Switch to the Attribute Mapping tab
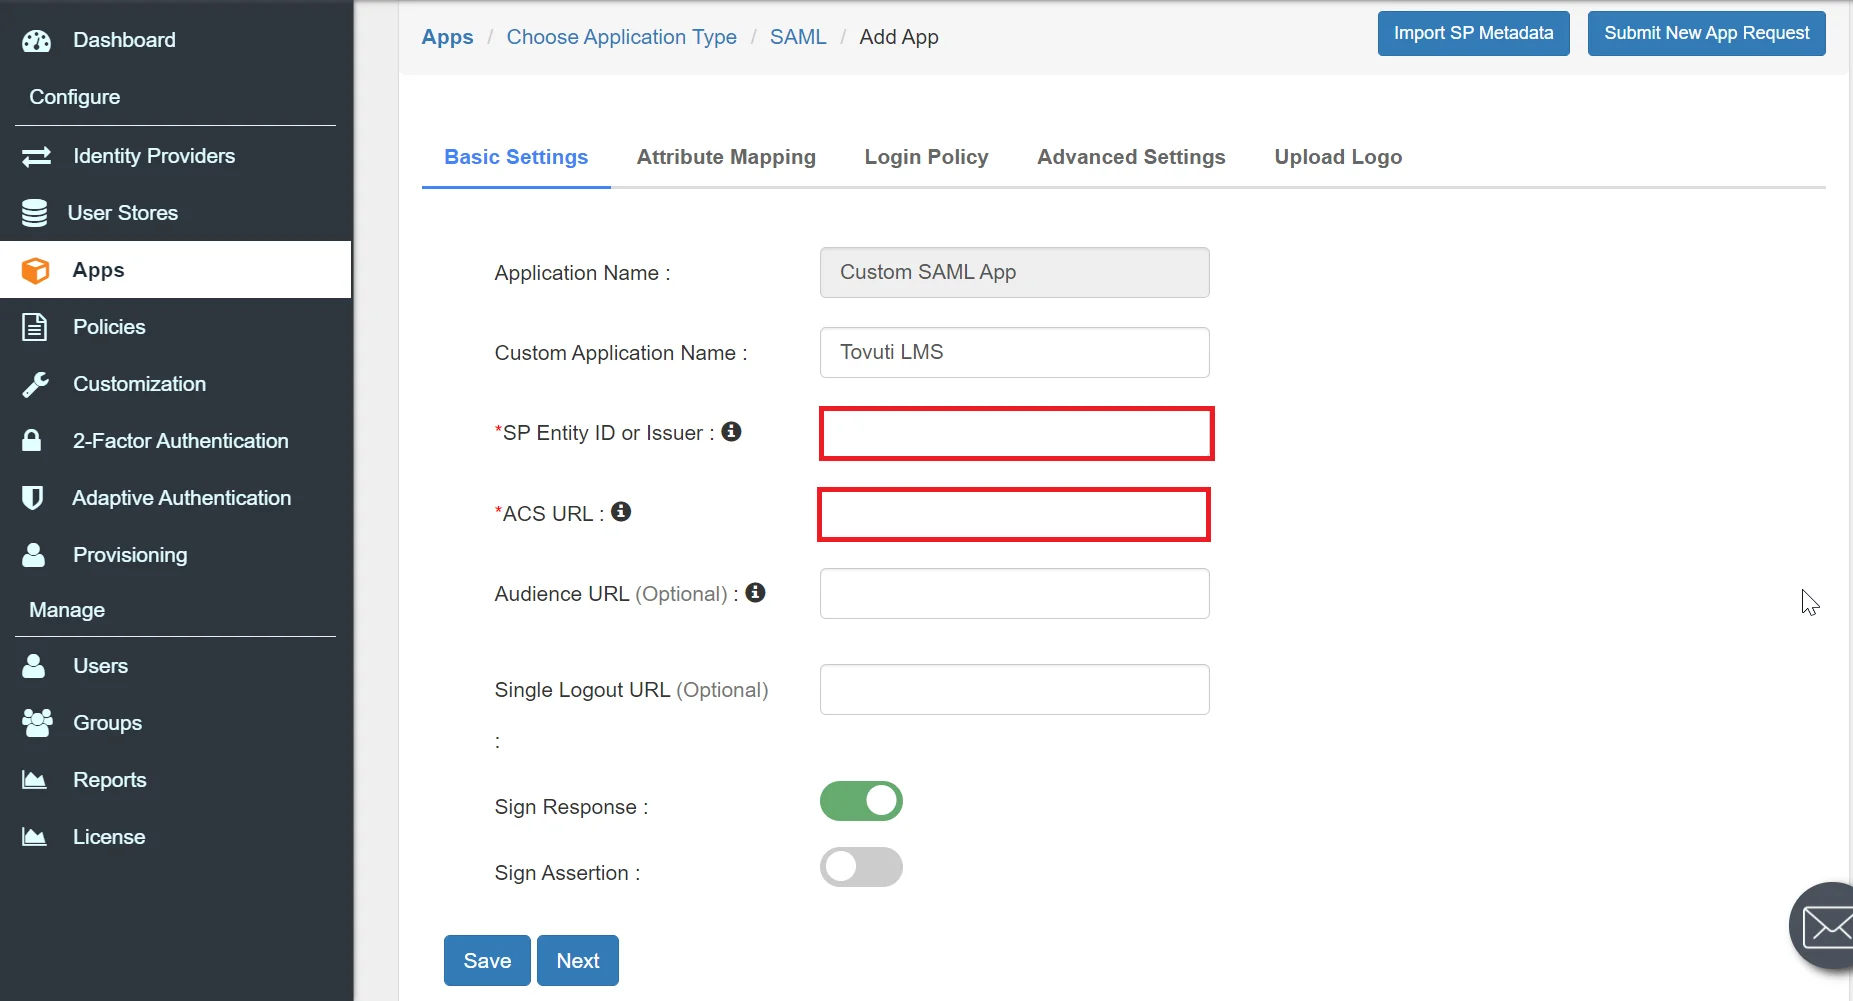The height and width of the screenshot is (1001, 1853). (726, 157)
